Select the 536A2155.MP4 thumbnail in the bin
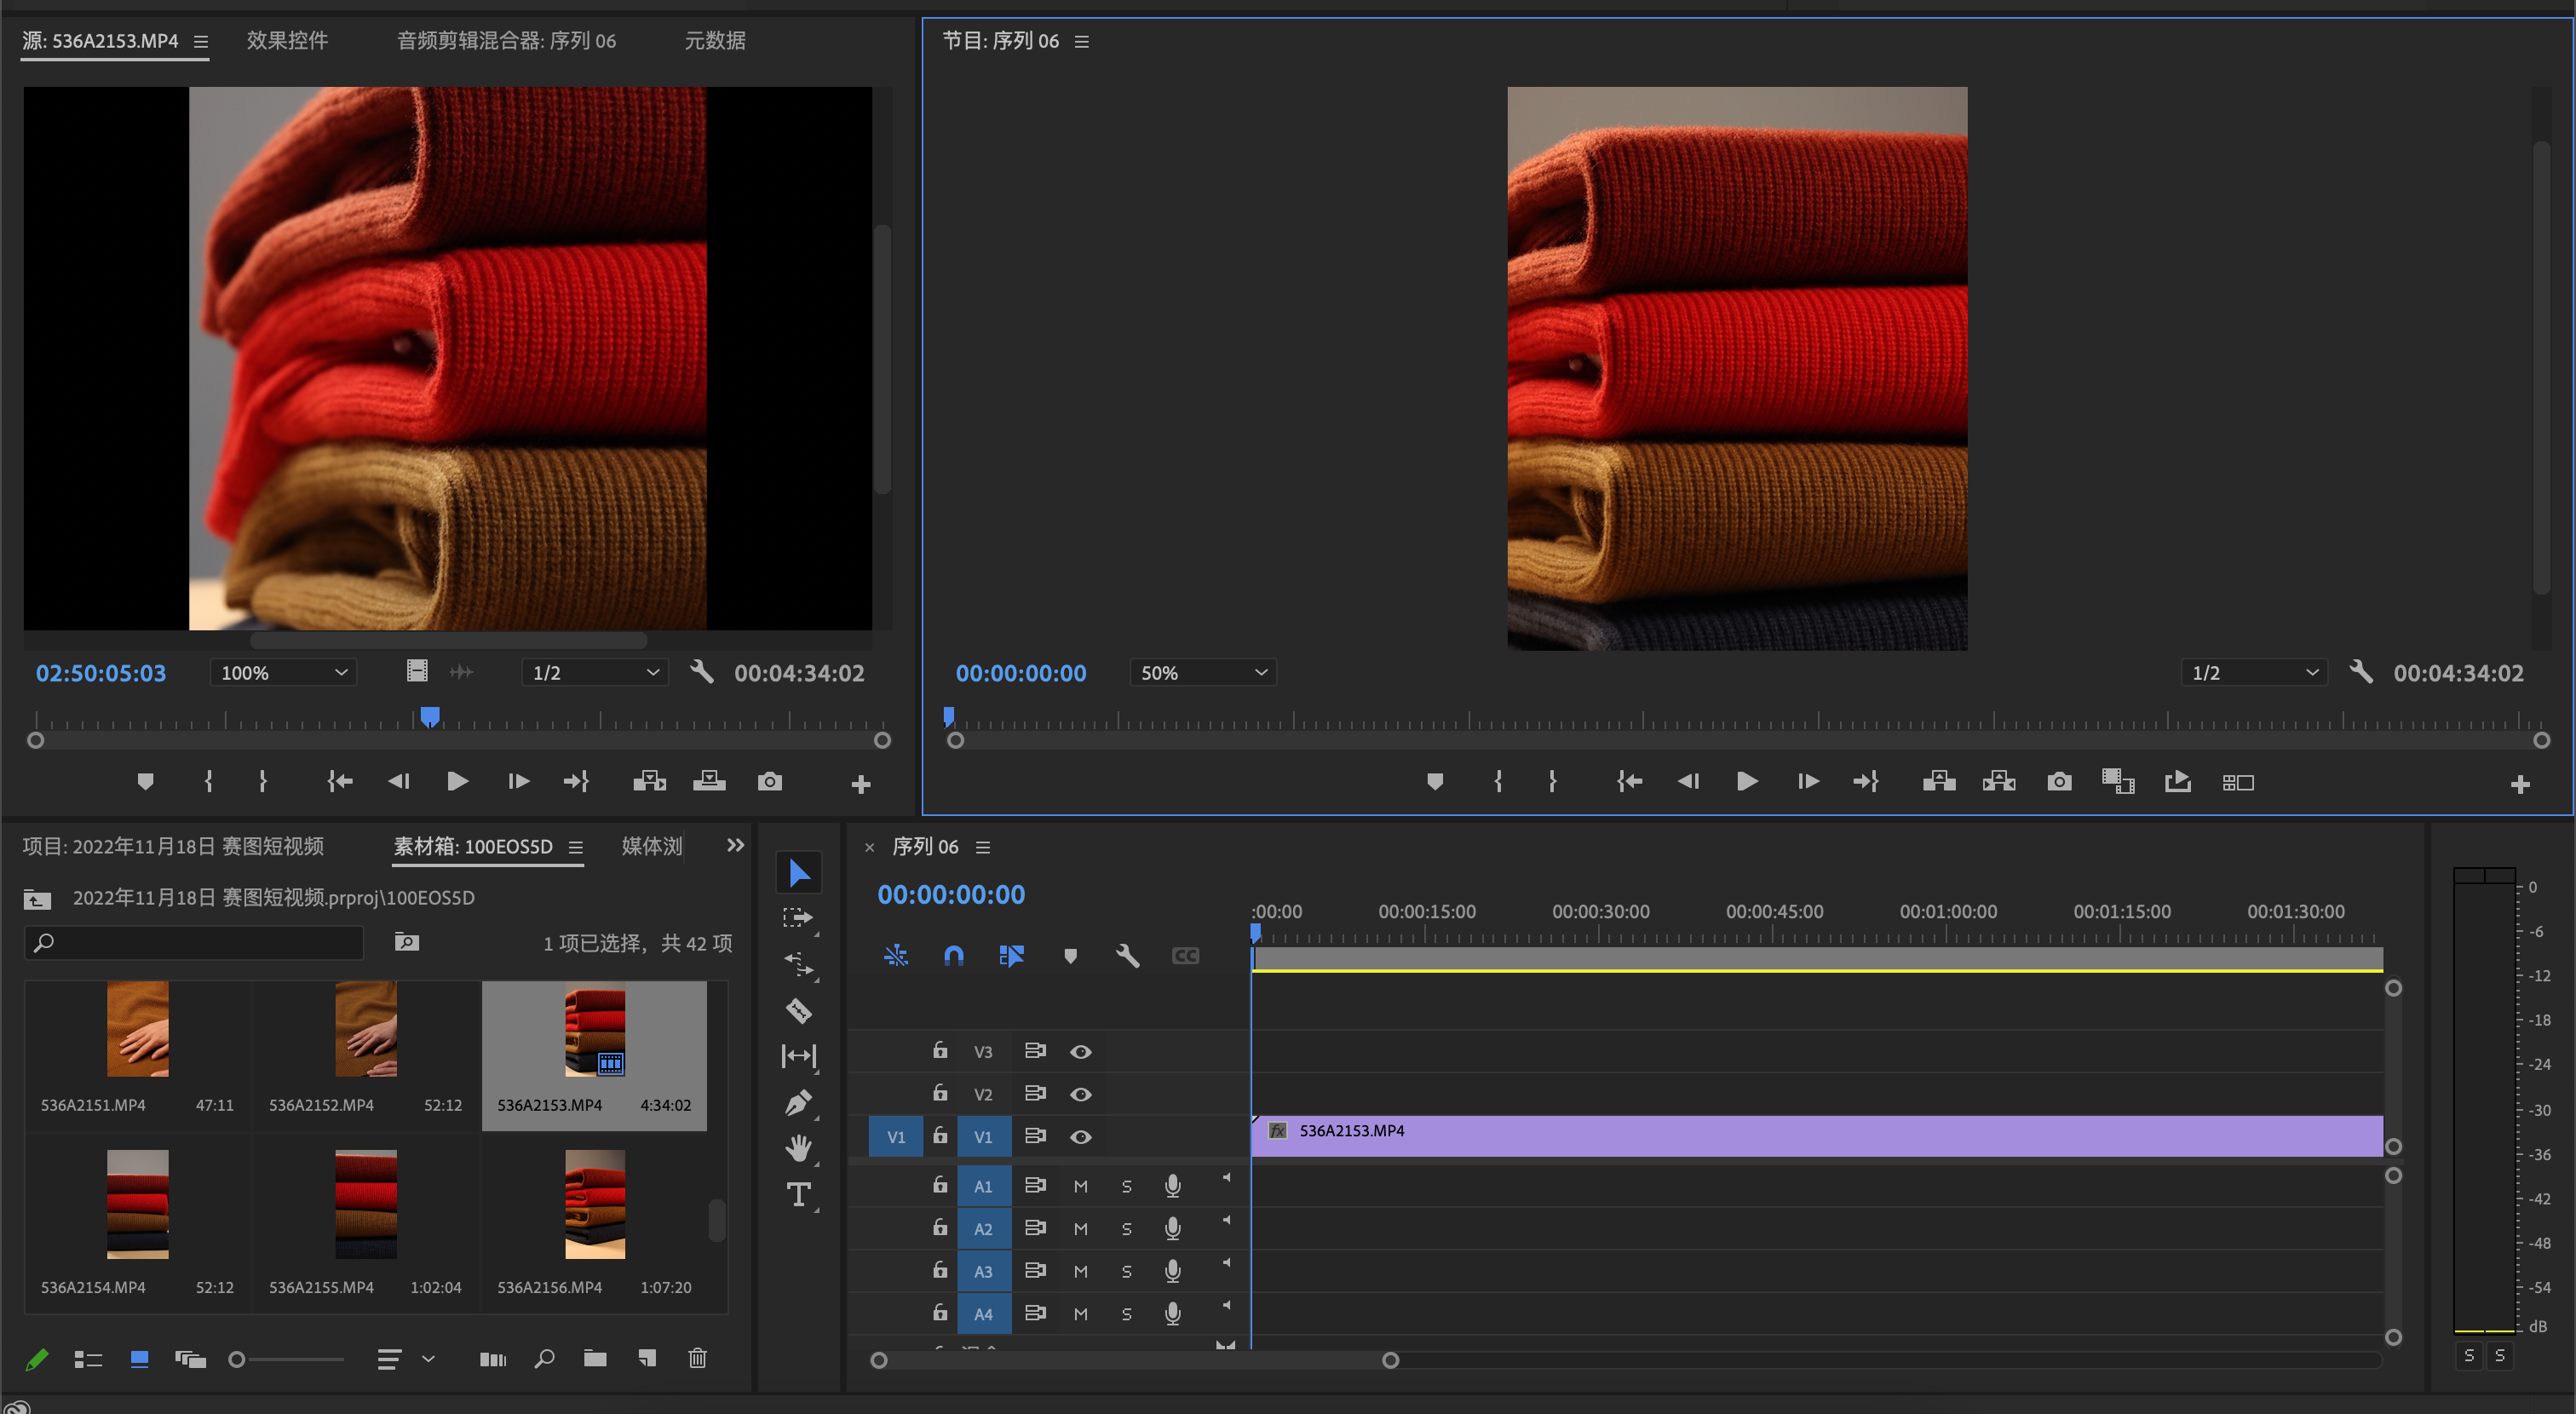The width and height of the screenshot is (2576, 1414). pos(365,1204)
